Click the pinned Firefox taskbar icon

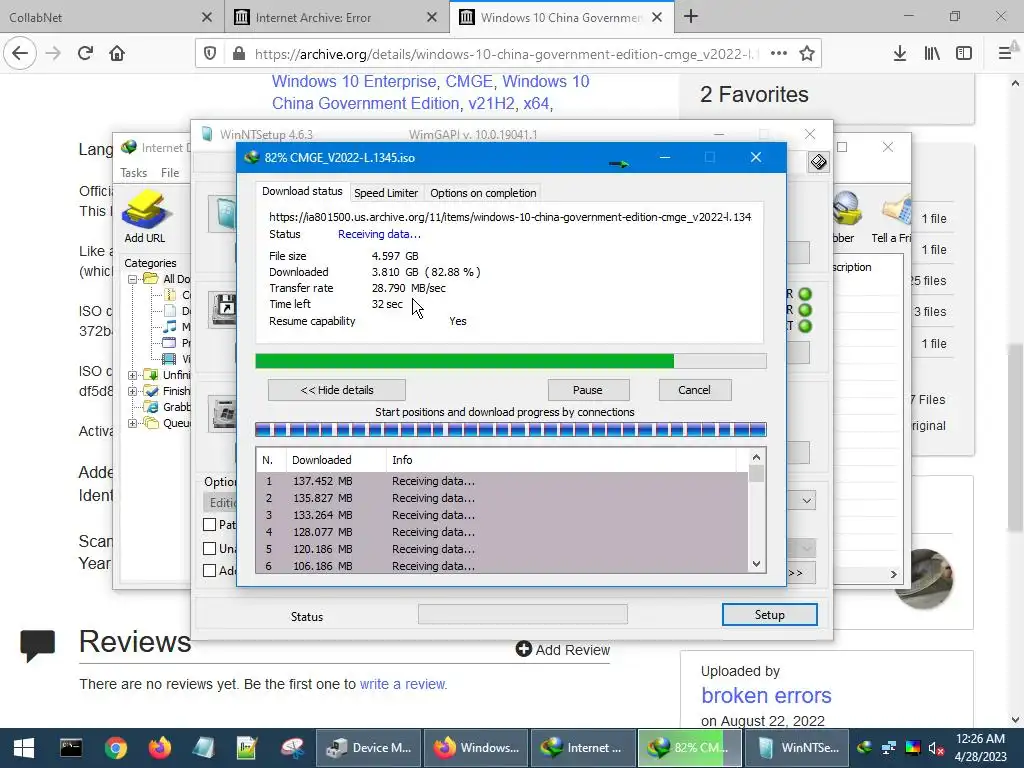(159, 748)
